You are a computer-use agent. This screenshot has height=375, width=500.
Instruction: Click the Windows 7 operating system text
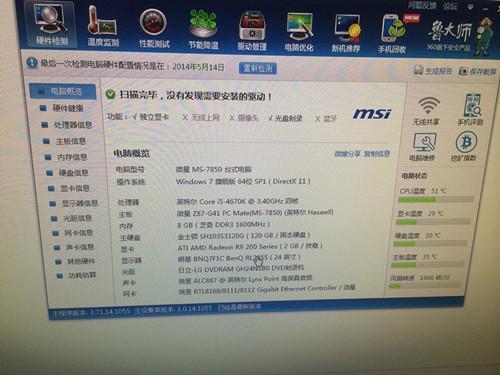click(x=243, y=181)
